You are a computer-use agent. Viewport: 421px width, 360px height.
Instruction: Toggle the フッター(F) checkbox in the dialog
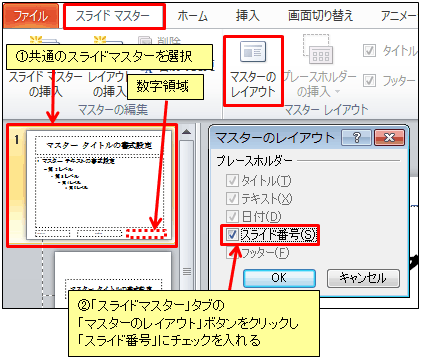230,253
